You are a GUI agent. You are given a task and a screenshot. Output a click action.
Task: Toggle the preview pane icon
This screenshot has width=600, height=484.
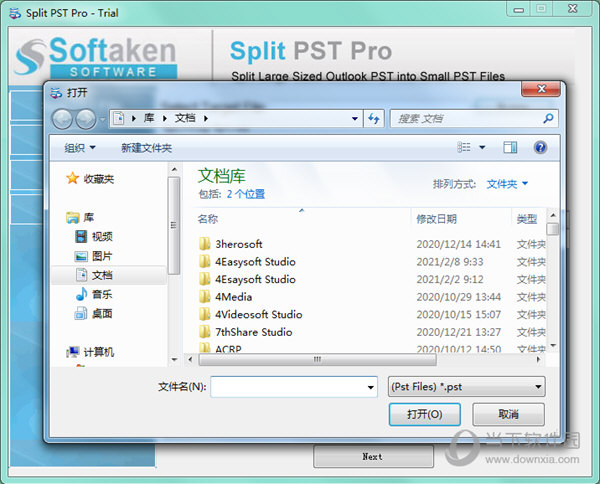[x=510, y=147]
